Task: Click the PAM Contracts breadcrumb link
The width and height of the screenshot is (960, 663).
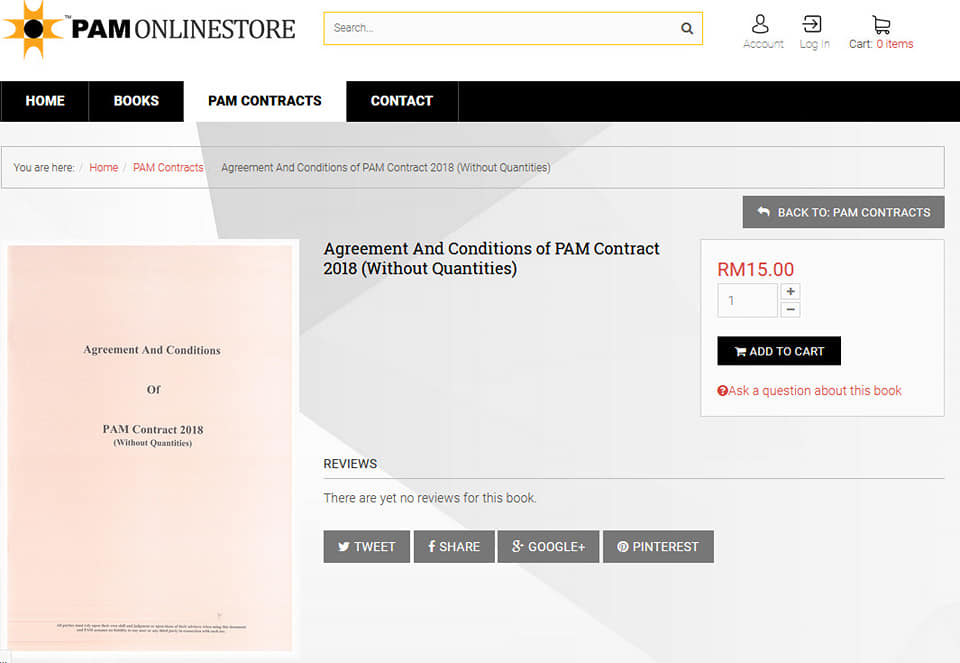Action: pos(168,167)
